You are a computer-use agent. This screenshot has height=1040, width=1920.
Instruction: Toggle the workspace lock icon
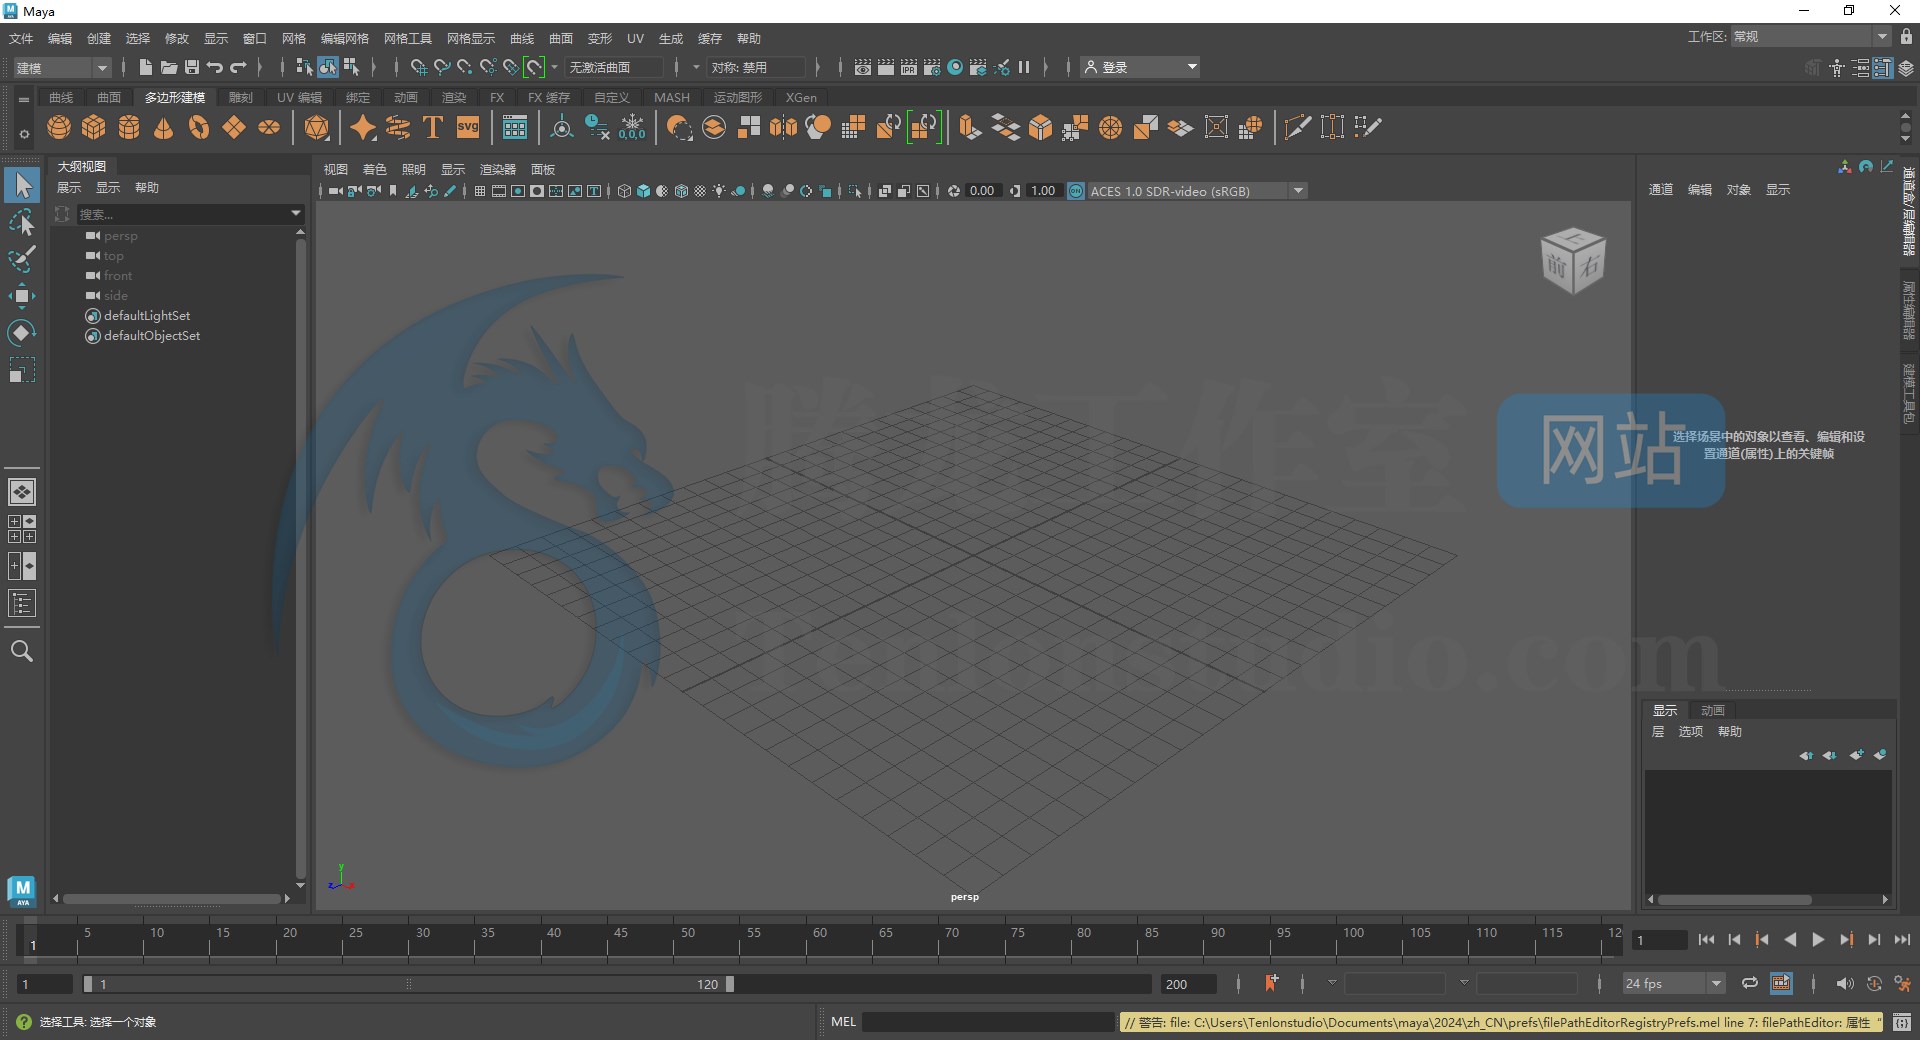tap(1906, 37)
